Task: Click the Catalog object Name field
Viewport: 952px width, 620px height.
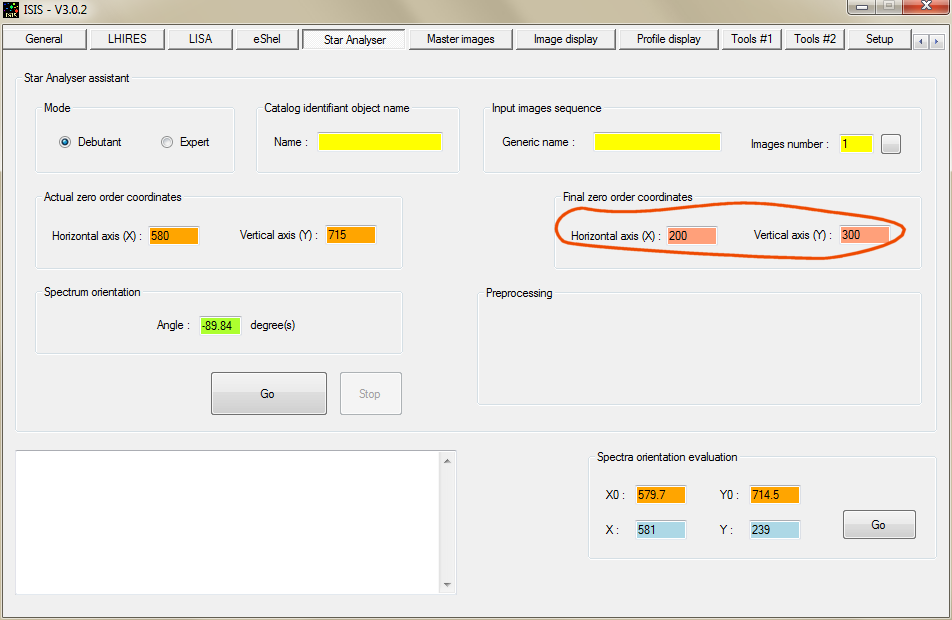Action: 380,142
